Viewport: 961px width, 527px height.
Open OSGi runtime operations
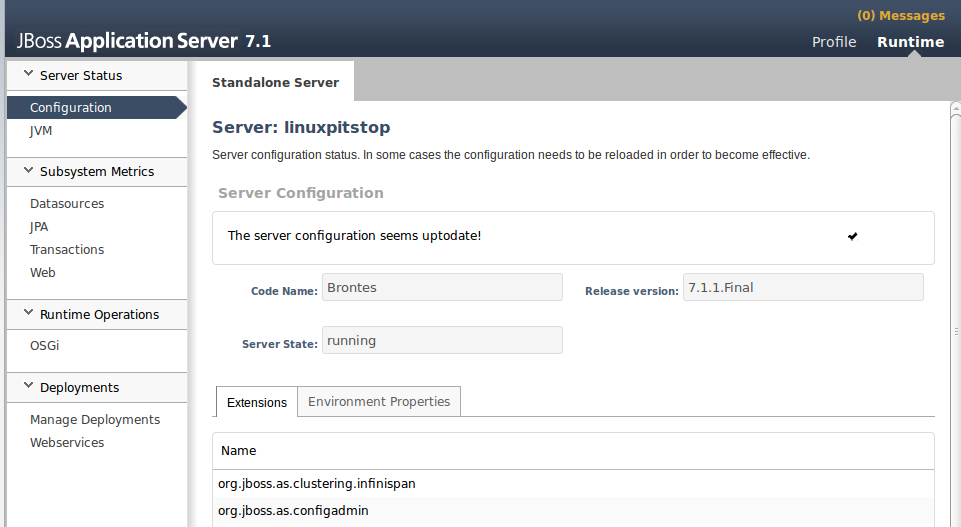[x=44, y=346]
